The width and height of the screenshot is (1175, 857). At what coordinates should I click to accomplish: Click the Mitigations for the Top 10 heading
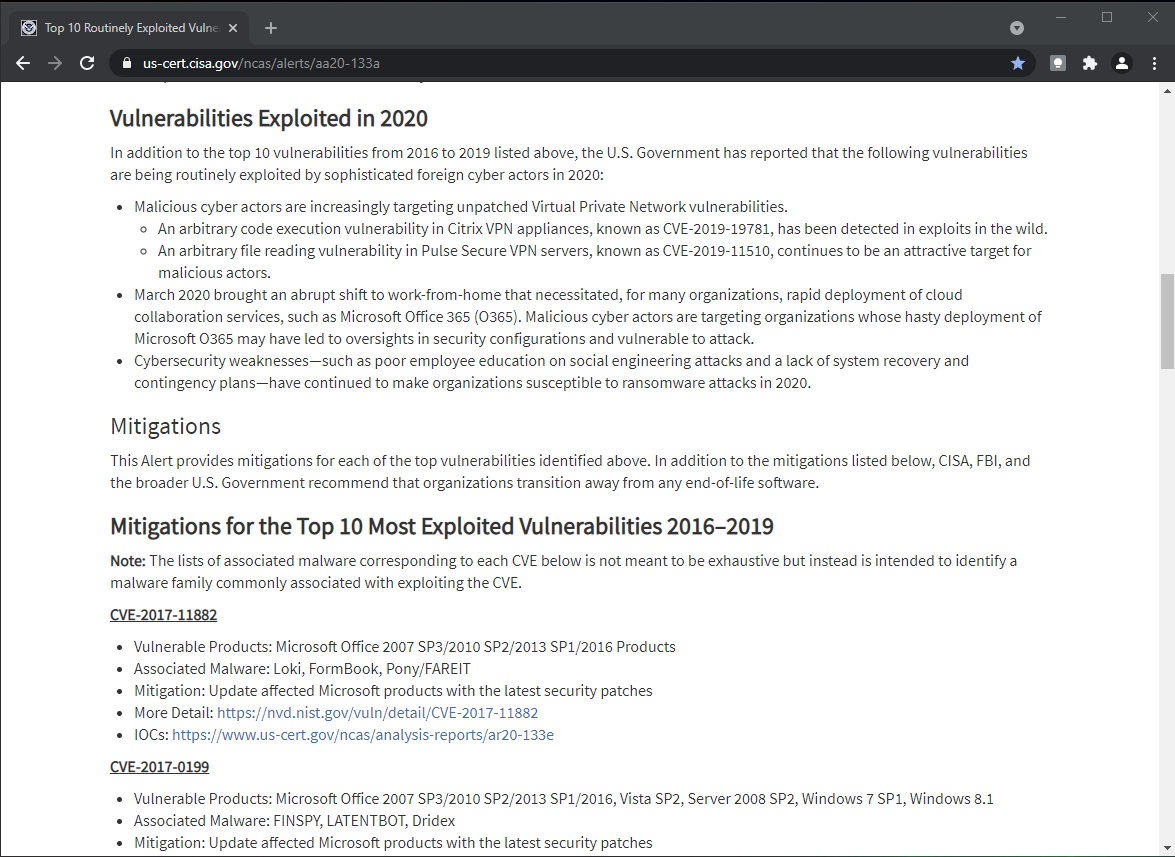[442, 527]
